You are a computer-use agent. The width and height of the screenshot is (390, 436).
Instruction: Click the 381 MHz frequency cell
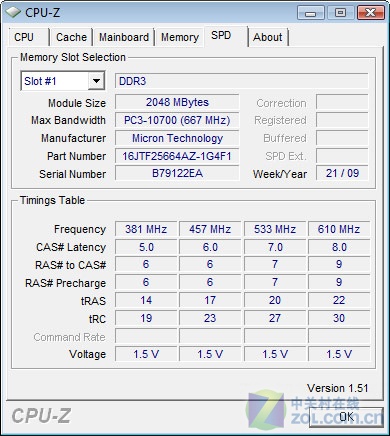(x=146, y=229)
